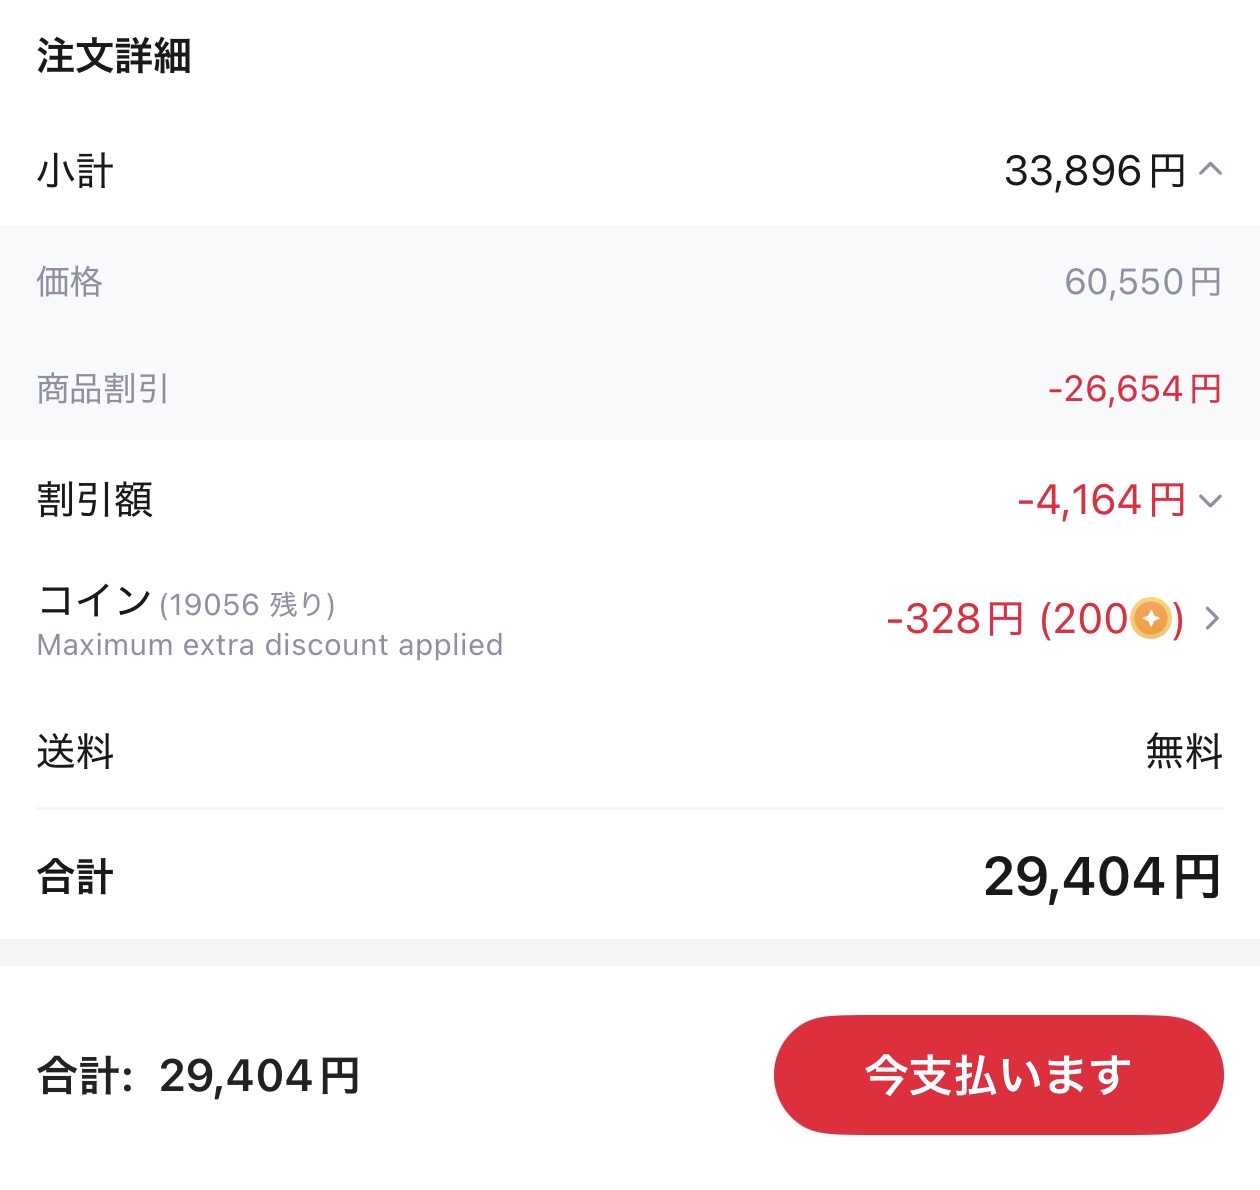This screenshot has height=1190, width=1260.
Task: Tap the 注文詳細 heading
Action: point(114,56)
